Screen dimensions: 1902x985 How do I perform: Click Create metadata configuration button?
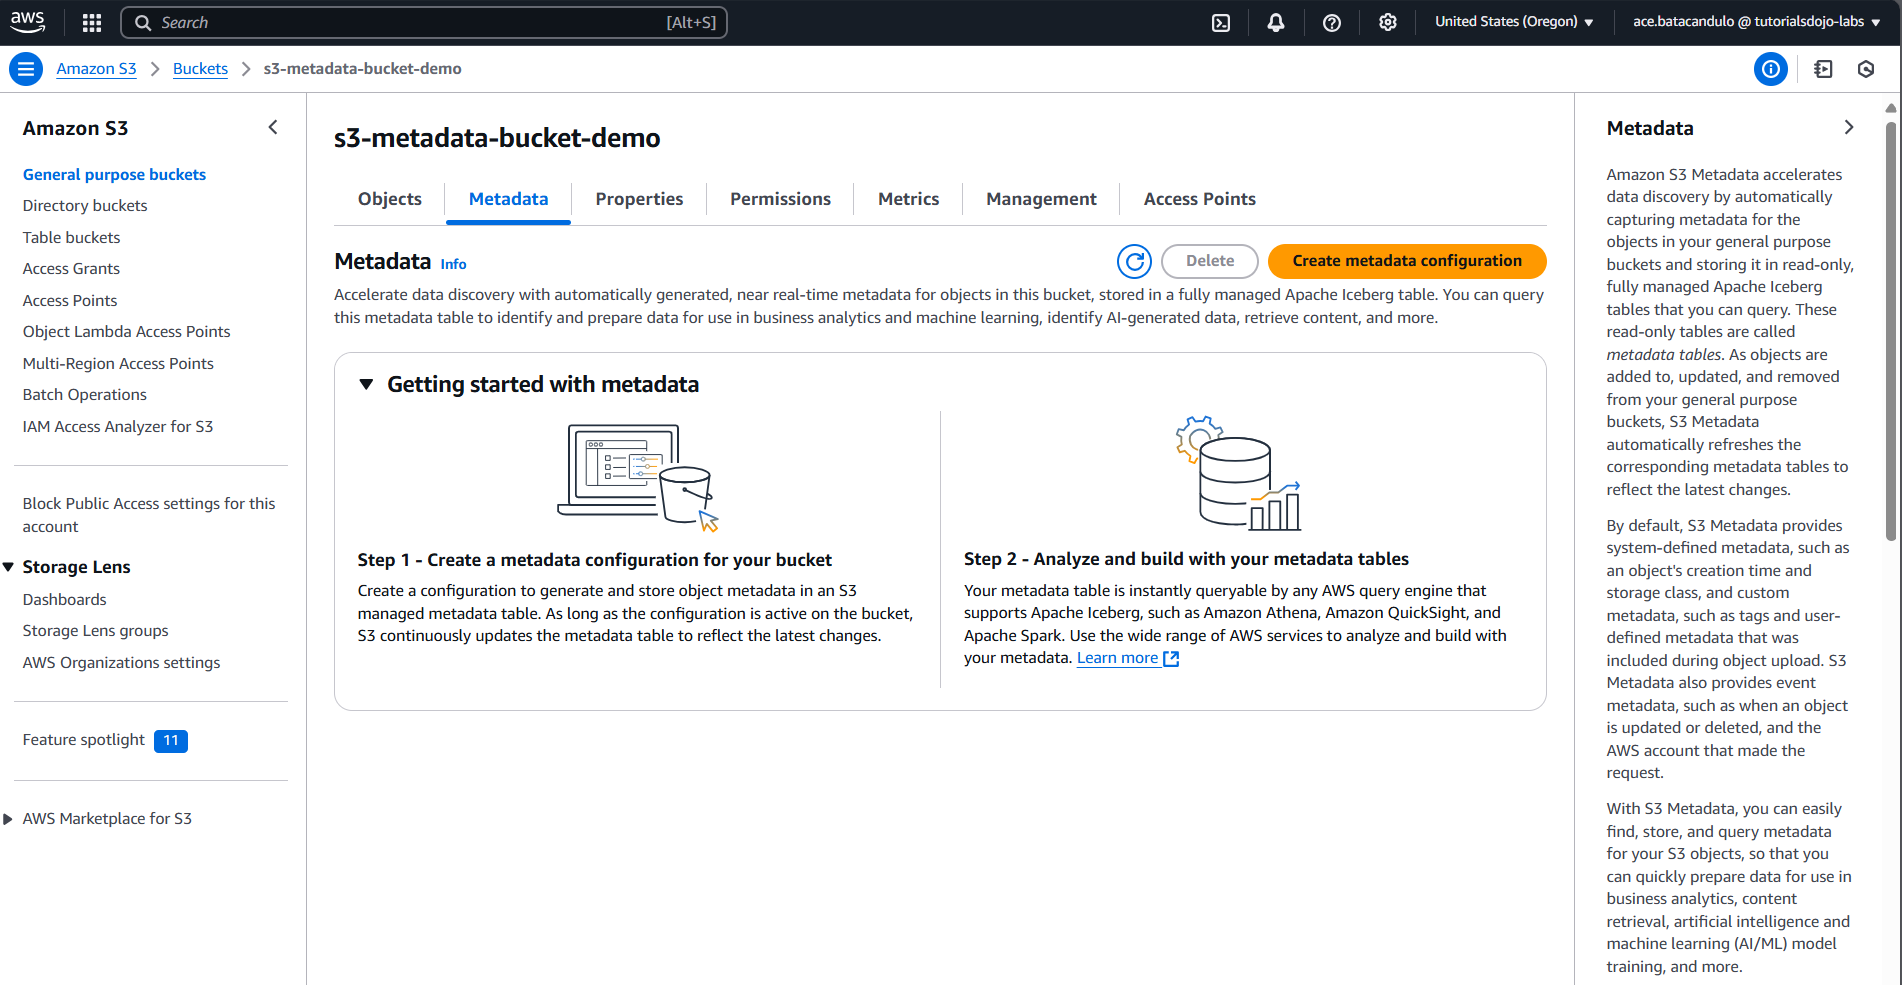coord(1407,261)
